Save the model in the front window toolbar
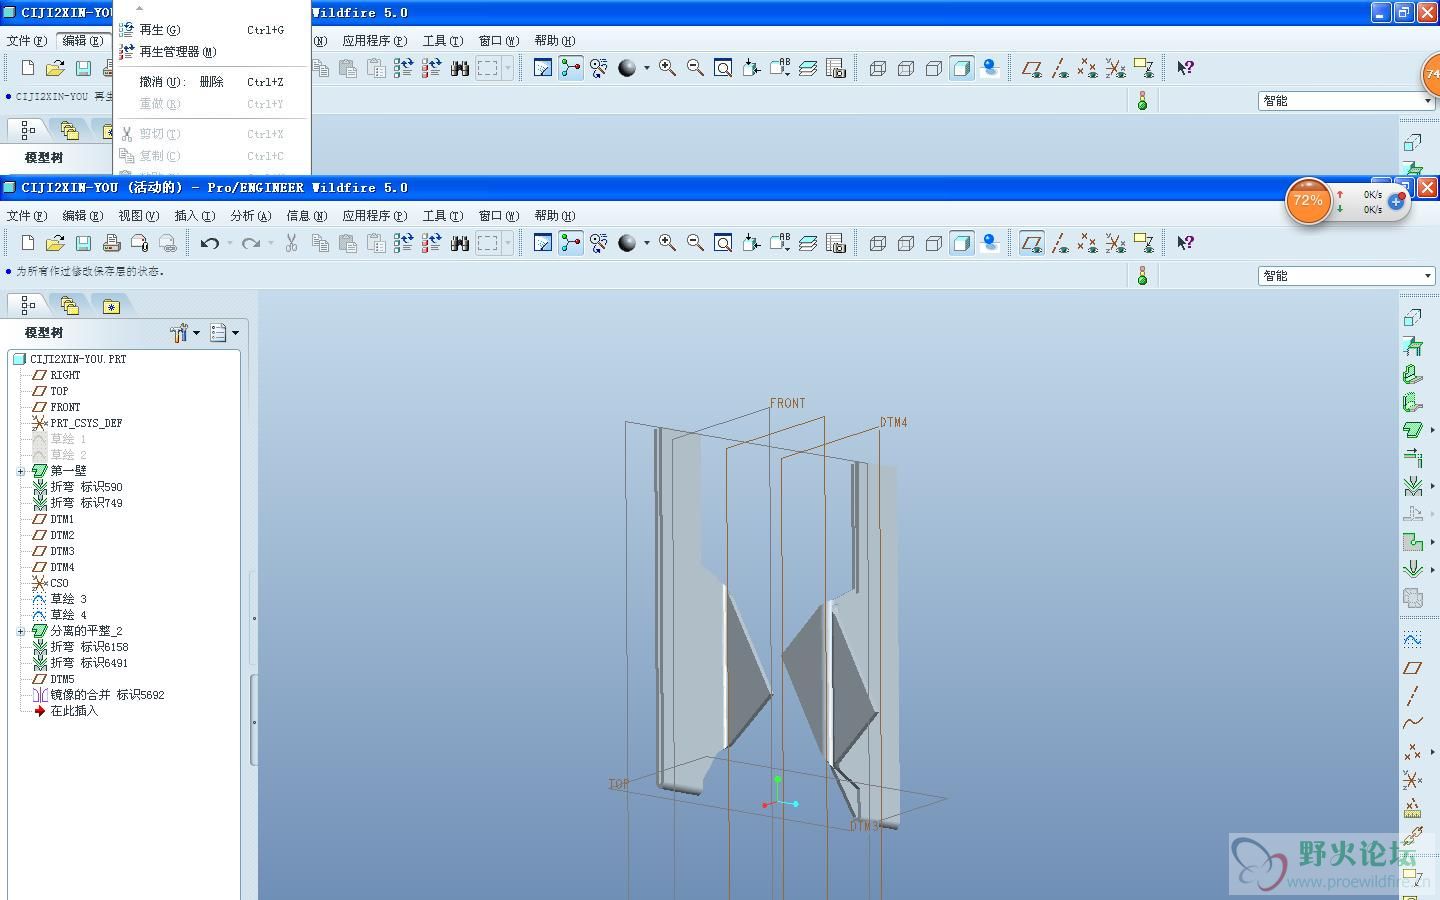 83,243
